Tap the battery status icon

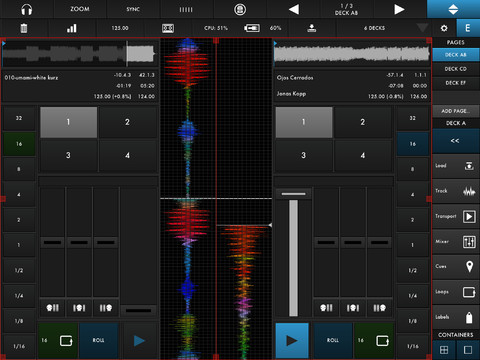(x=252, y=28)
